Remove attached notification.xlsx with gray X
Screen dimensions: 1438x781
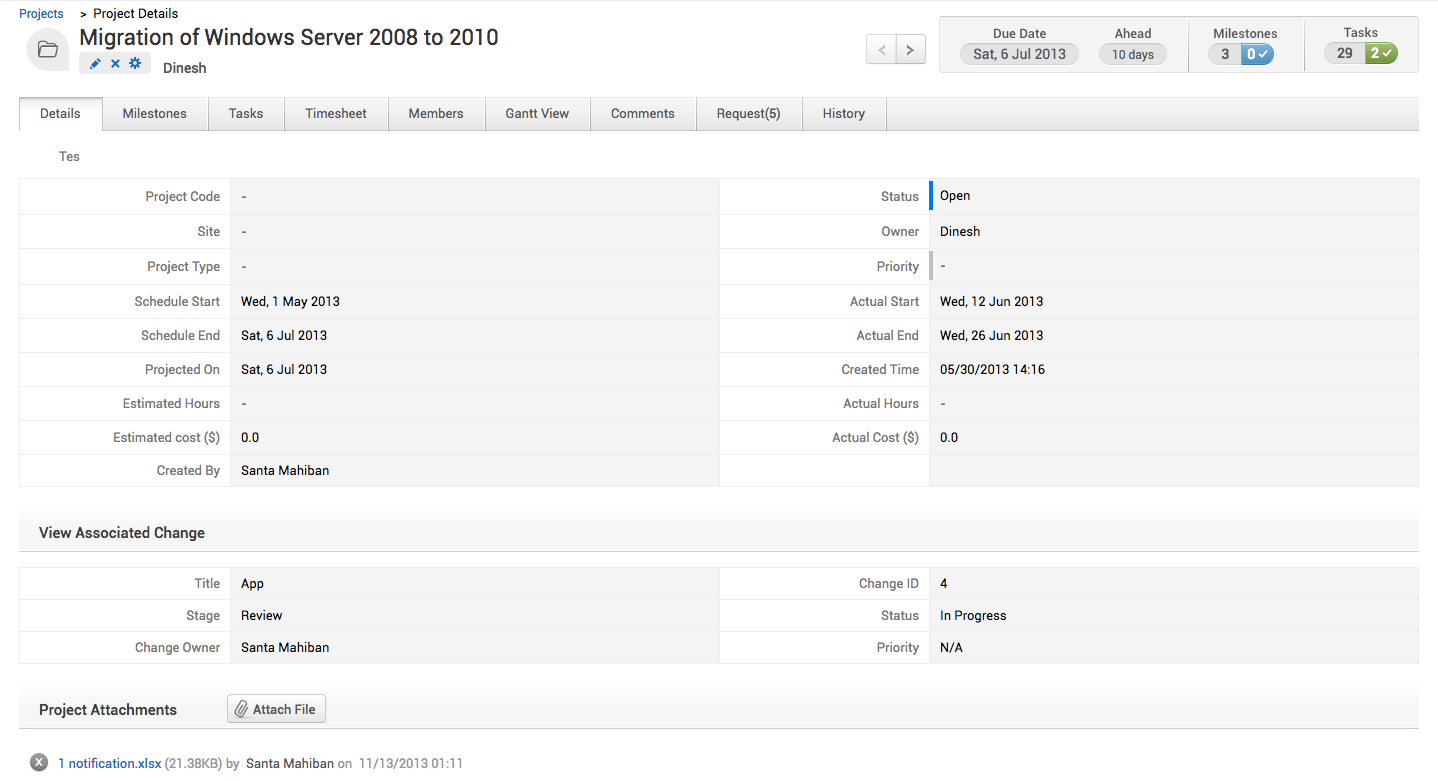click(38, 762)
